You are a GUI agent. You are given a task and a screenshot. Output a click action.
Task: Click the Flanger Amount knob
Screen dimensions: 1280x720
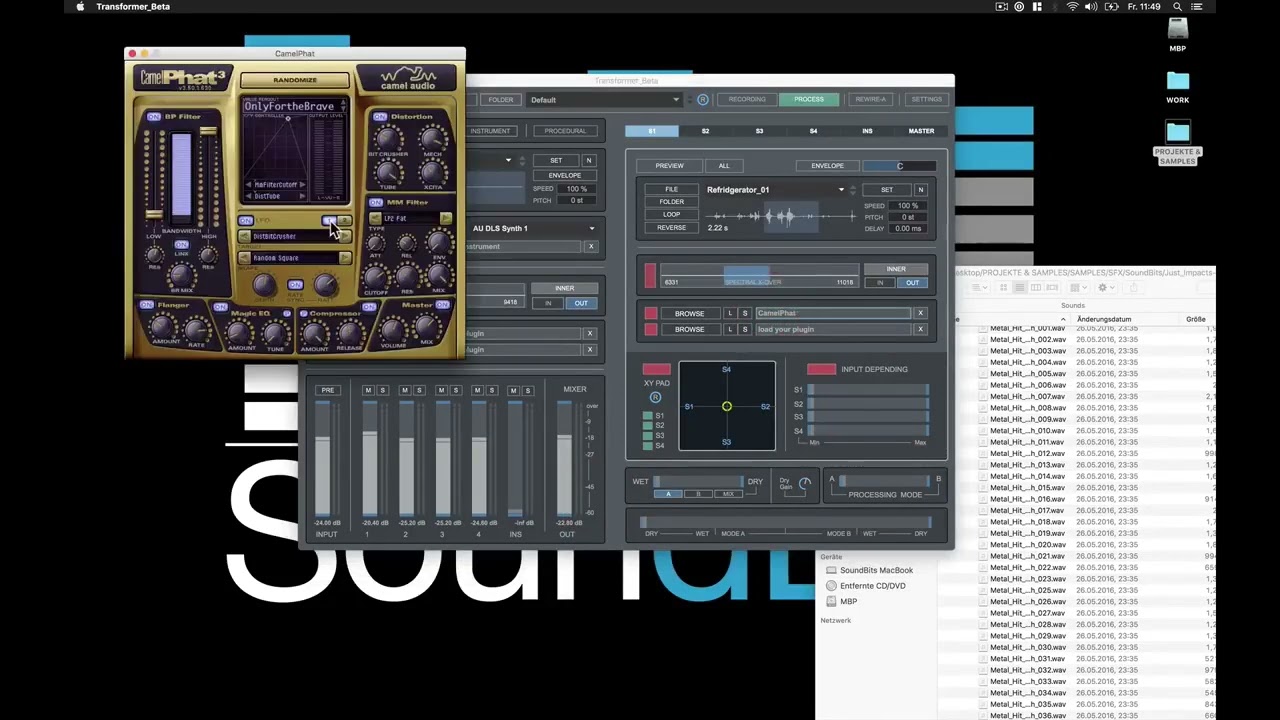pos(163,327)
